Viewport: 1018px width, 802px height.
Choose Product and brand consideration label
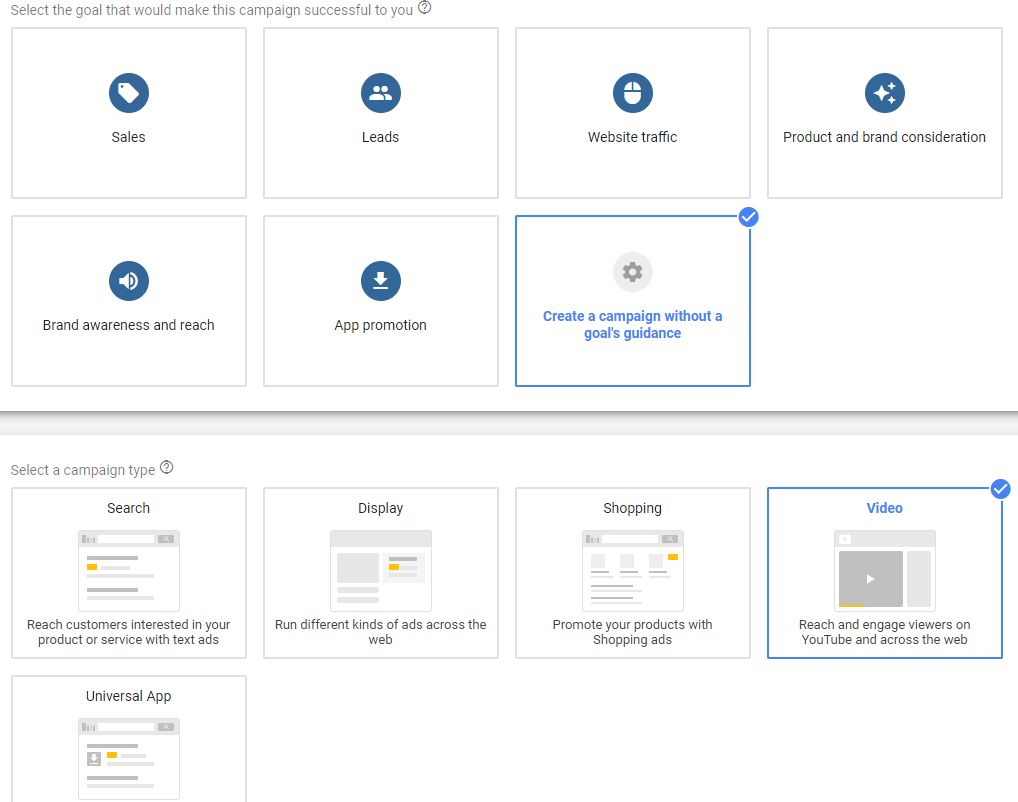pyautogui.click(x=884, y=137)
